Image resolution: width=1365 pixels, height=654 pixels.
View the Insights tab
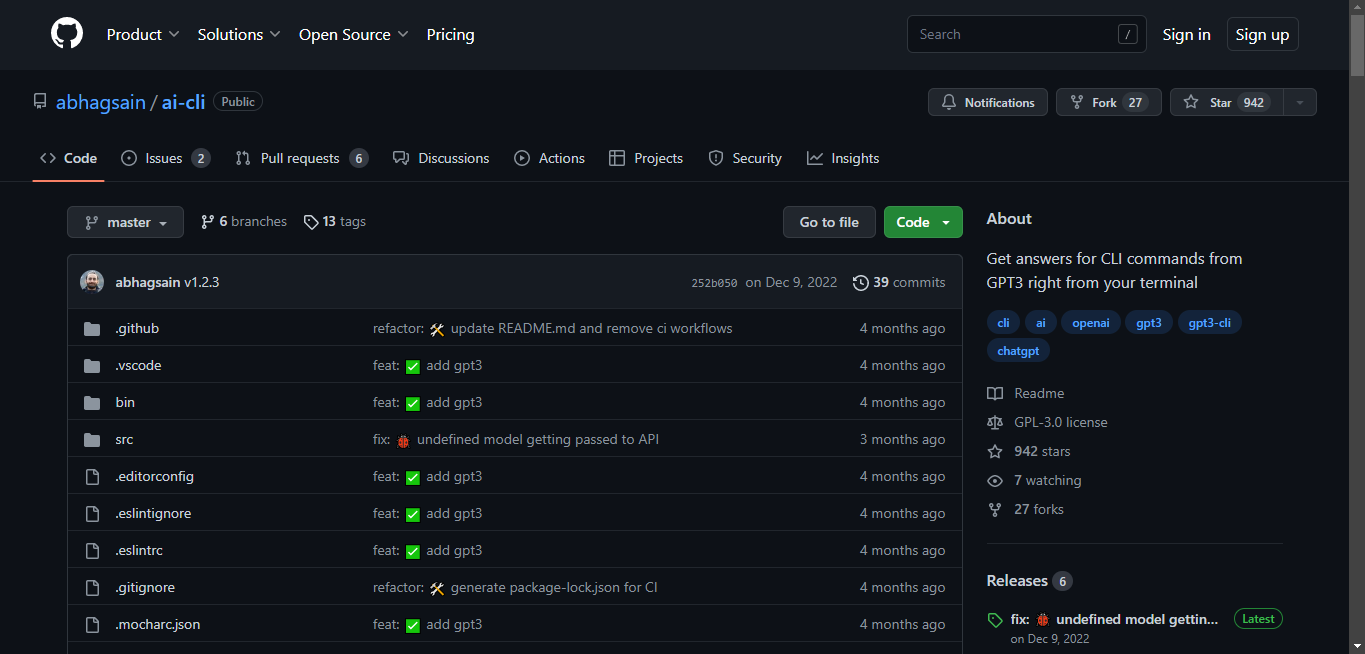[843, 158]
